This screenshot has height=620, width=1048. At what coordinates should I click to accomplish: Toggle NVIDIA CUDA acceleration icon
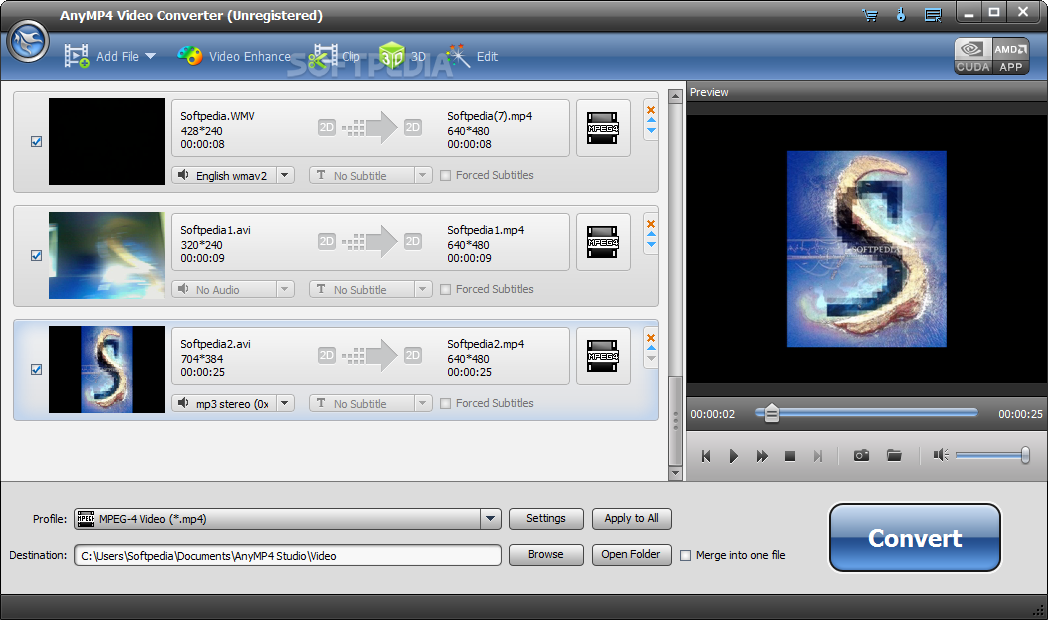point(973,56)
